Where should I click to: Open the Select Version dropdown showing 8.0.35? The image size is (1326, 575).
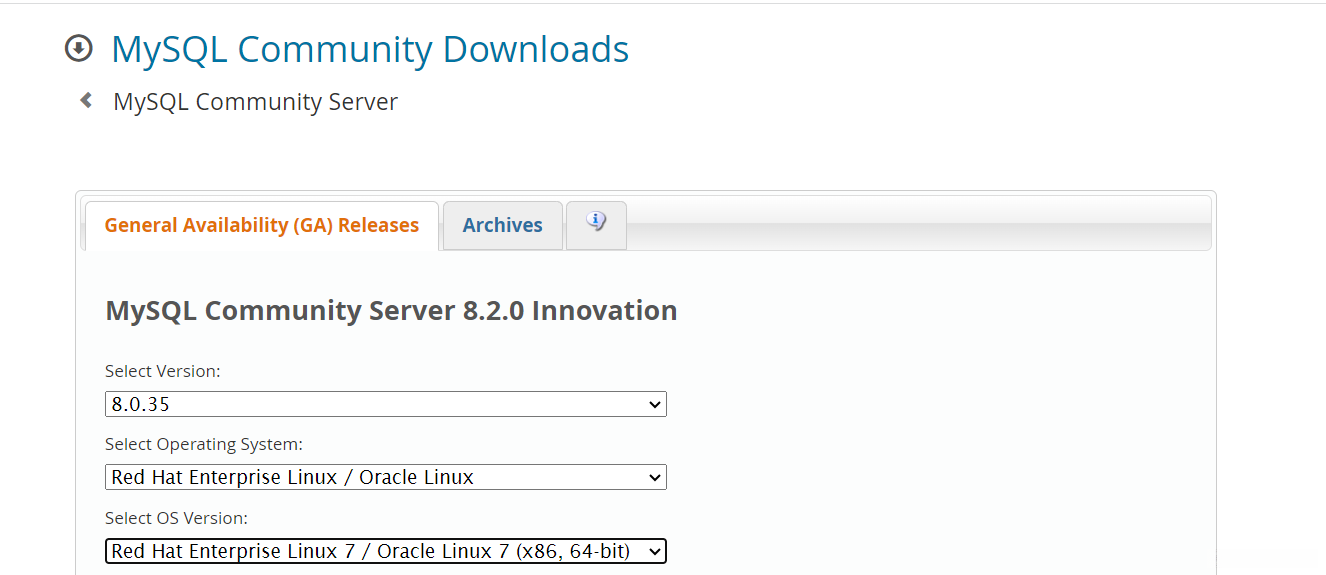coord(386,404)
